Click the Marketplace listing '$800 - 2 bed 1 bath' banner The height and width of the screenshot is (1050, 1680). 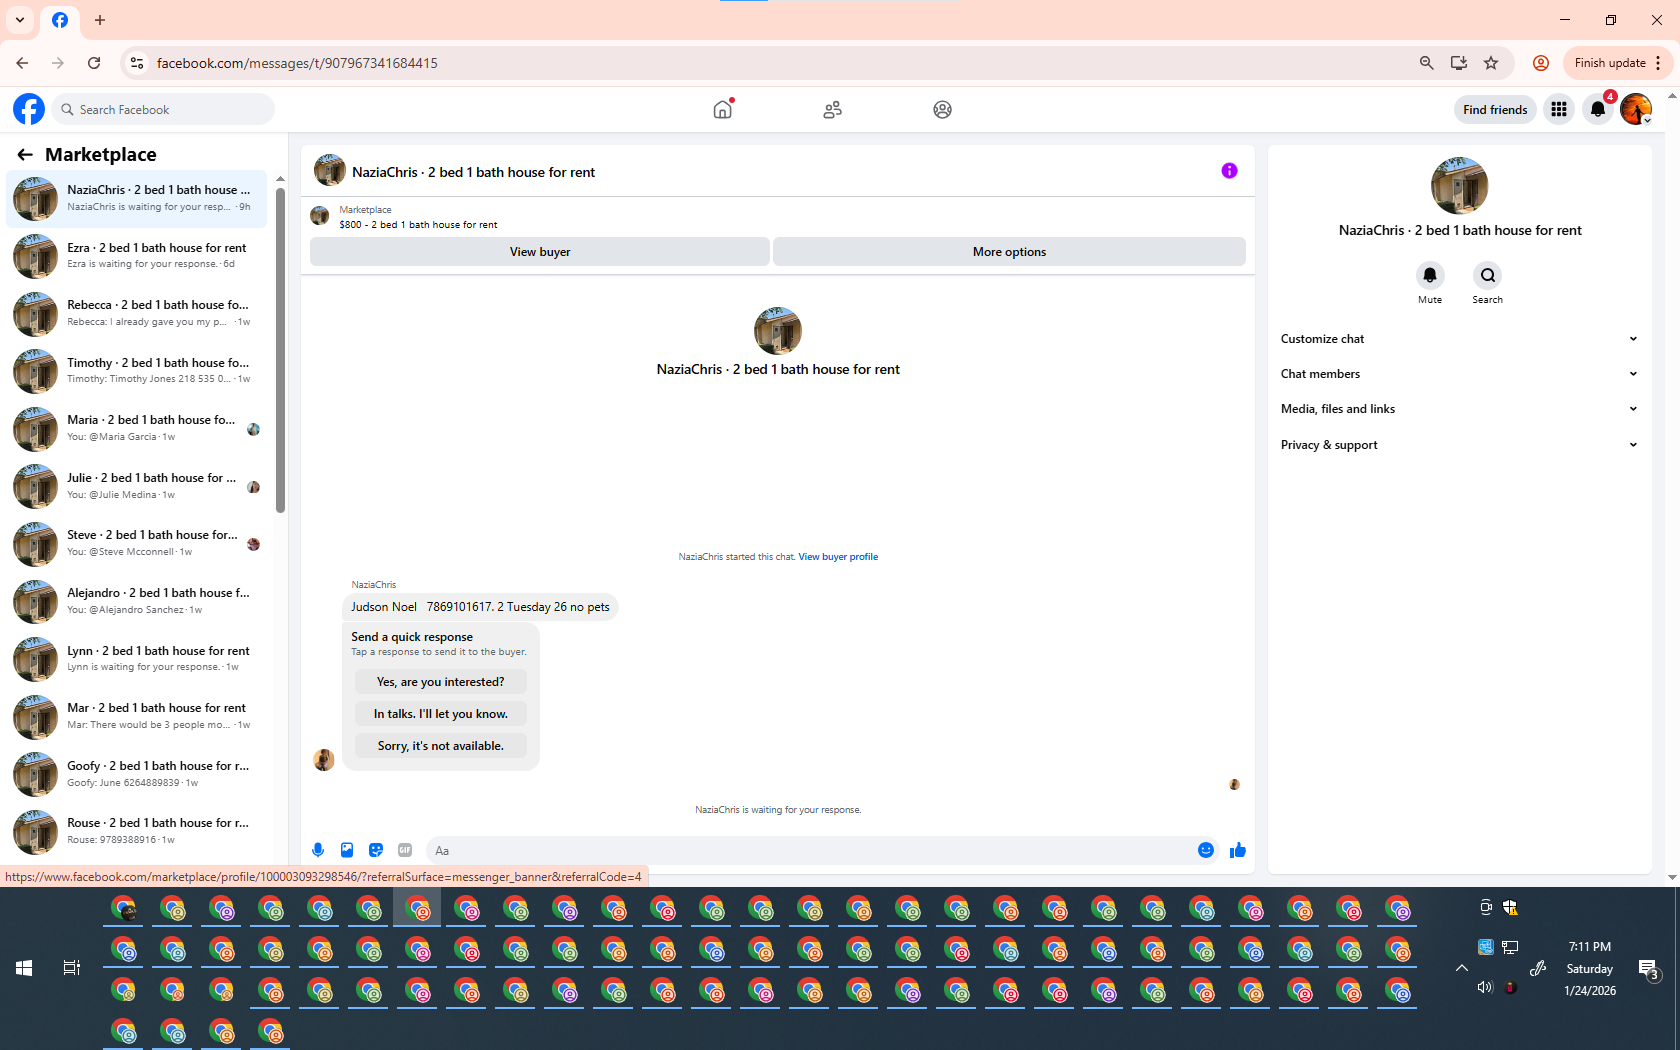[418, 217]
